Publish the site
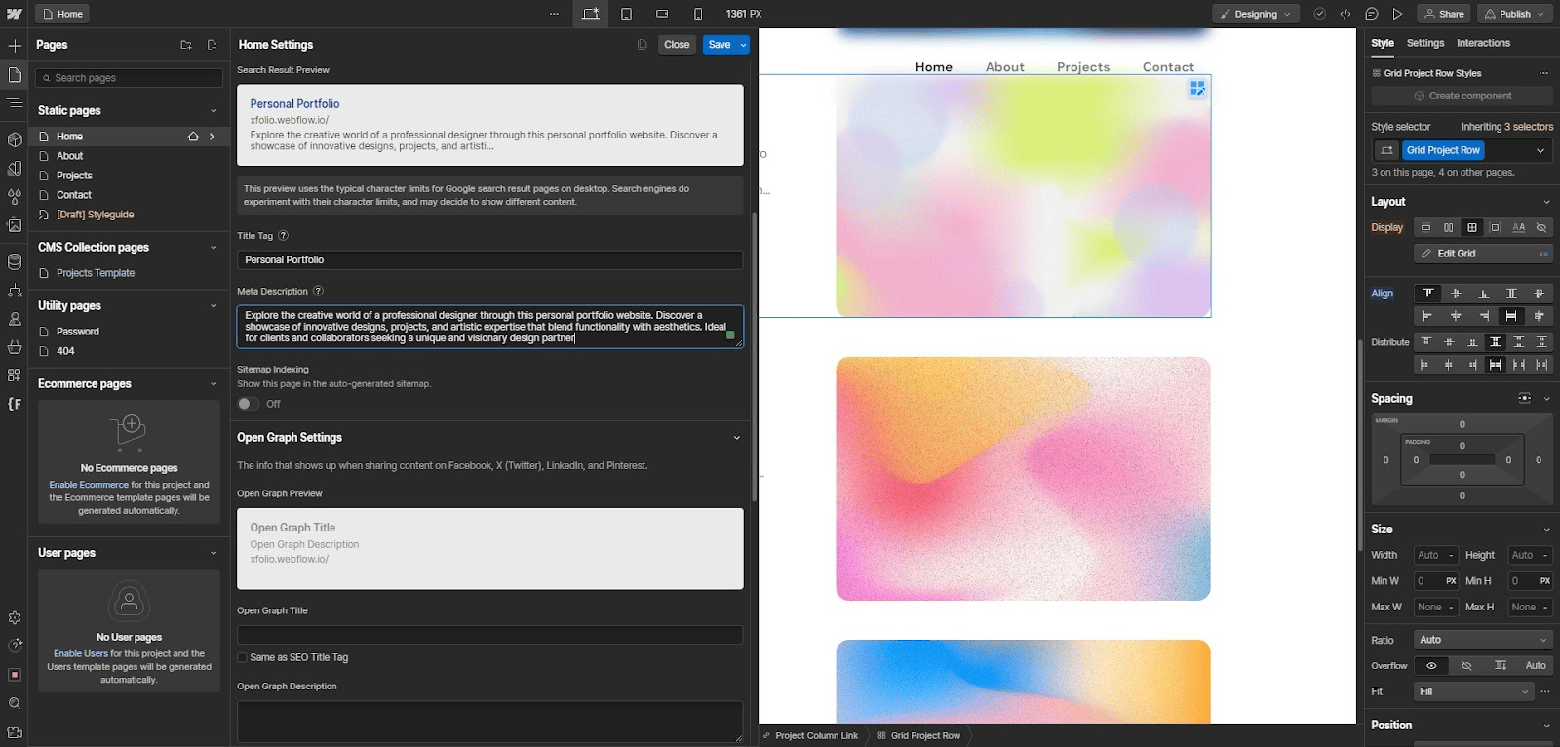1560x747 pixels. (x=1514, y=13)
